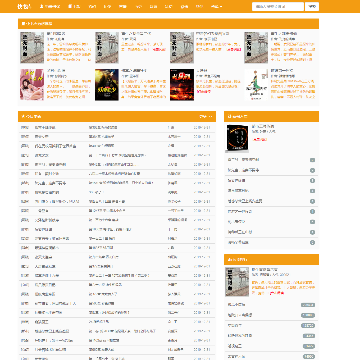Open the second navigation item with list icon
The height and width of the screenshot is (360, 360).
tap(74, 6)
